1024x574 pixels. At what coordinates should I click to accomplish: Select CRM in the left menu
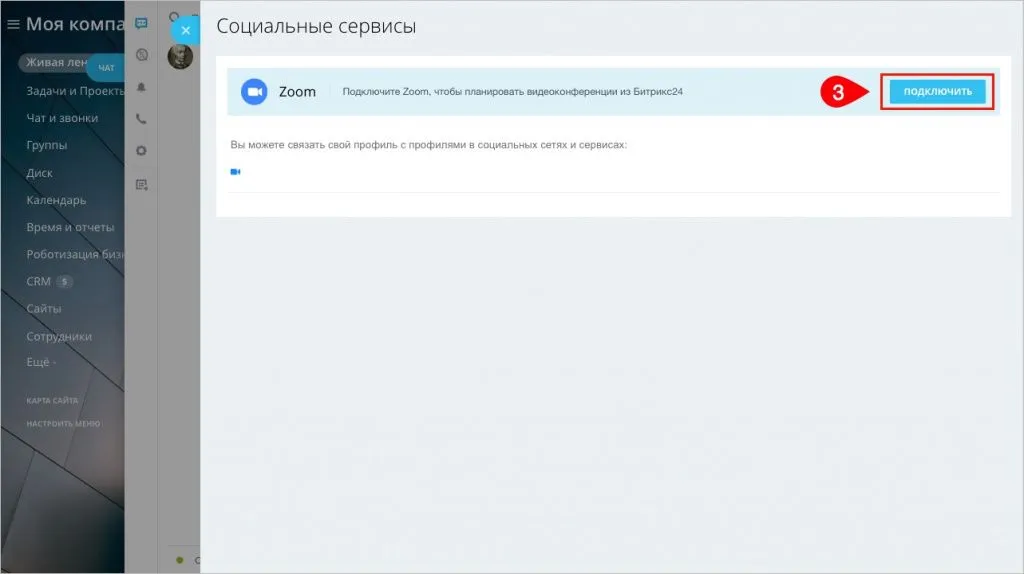click(38, 281)
